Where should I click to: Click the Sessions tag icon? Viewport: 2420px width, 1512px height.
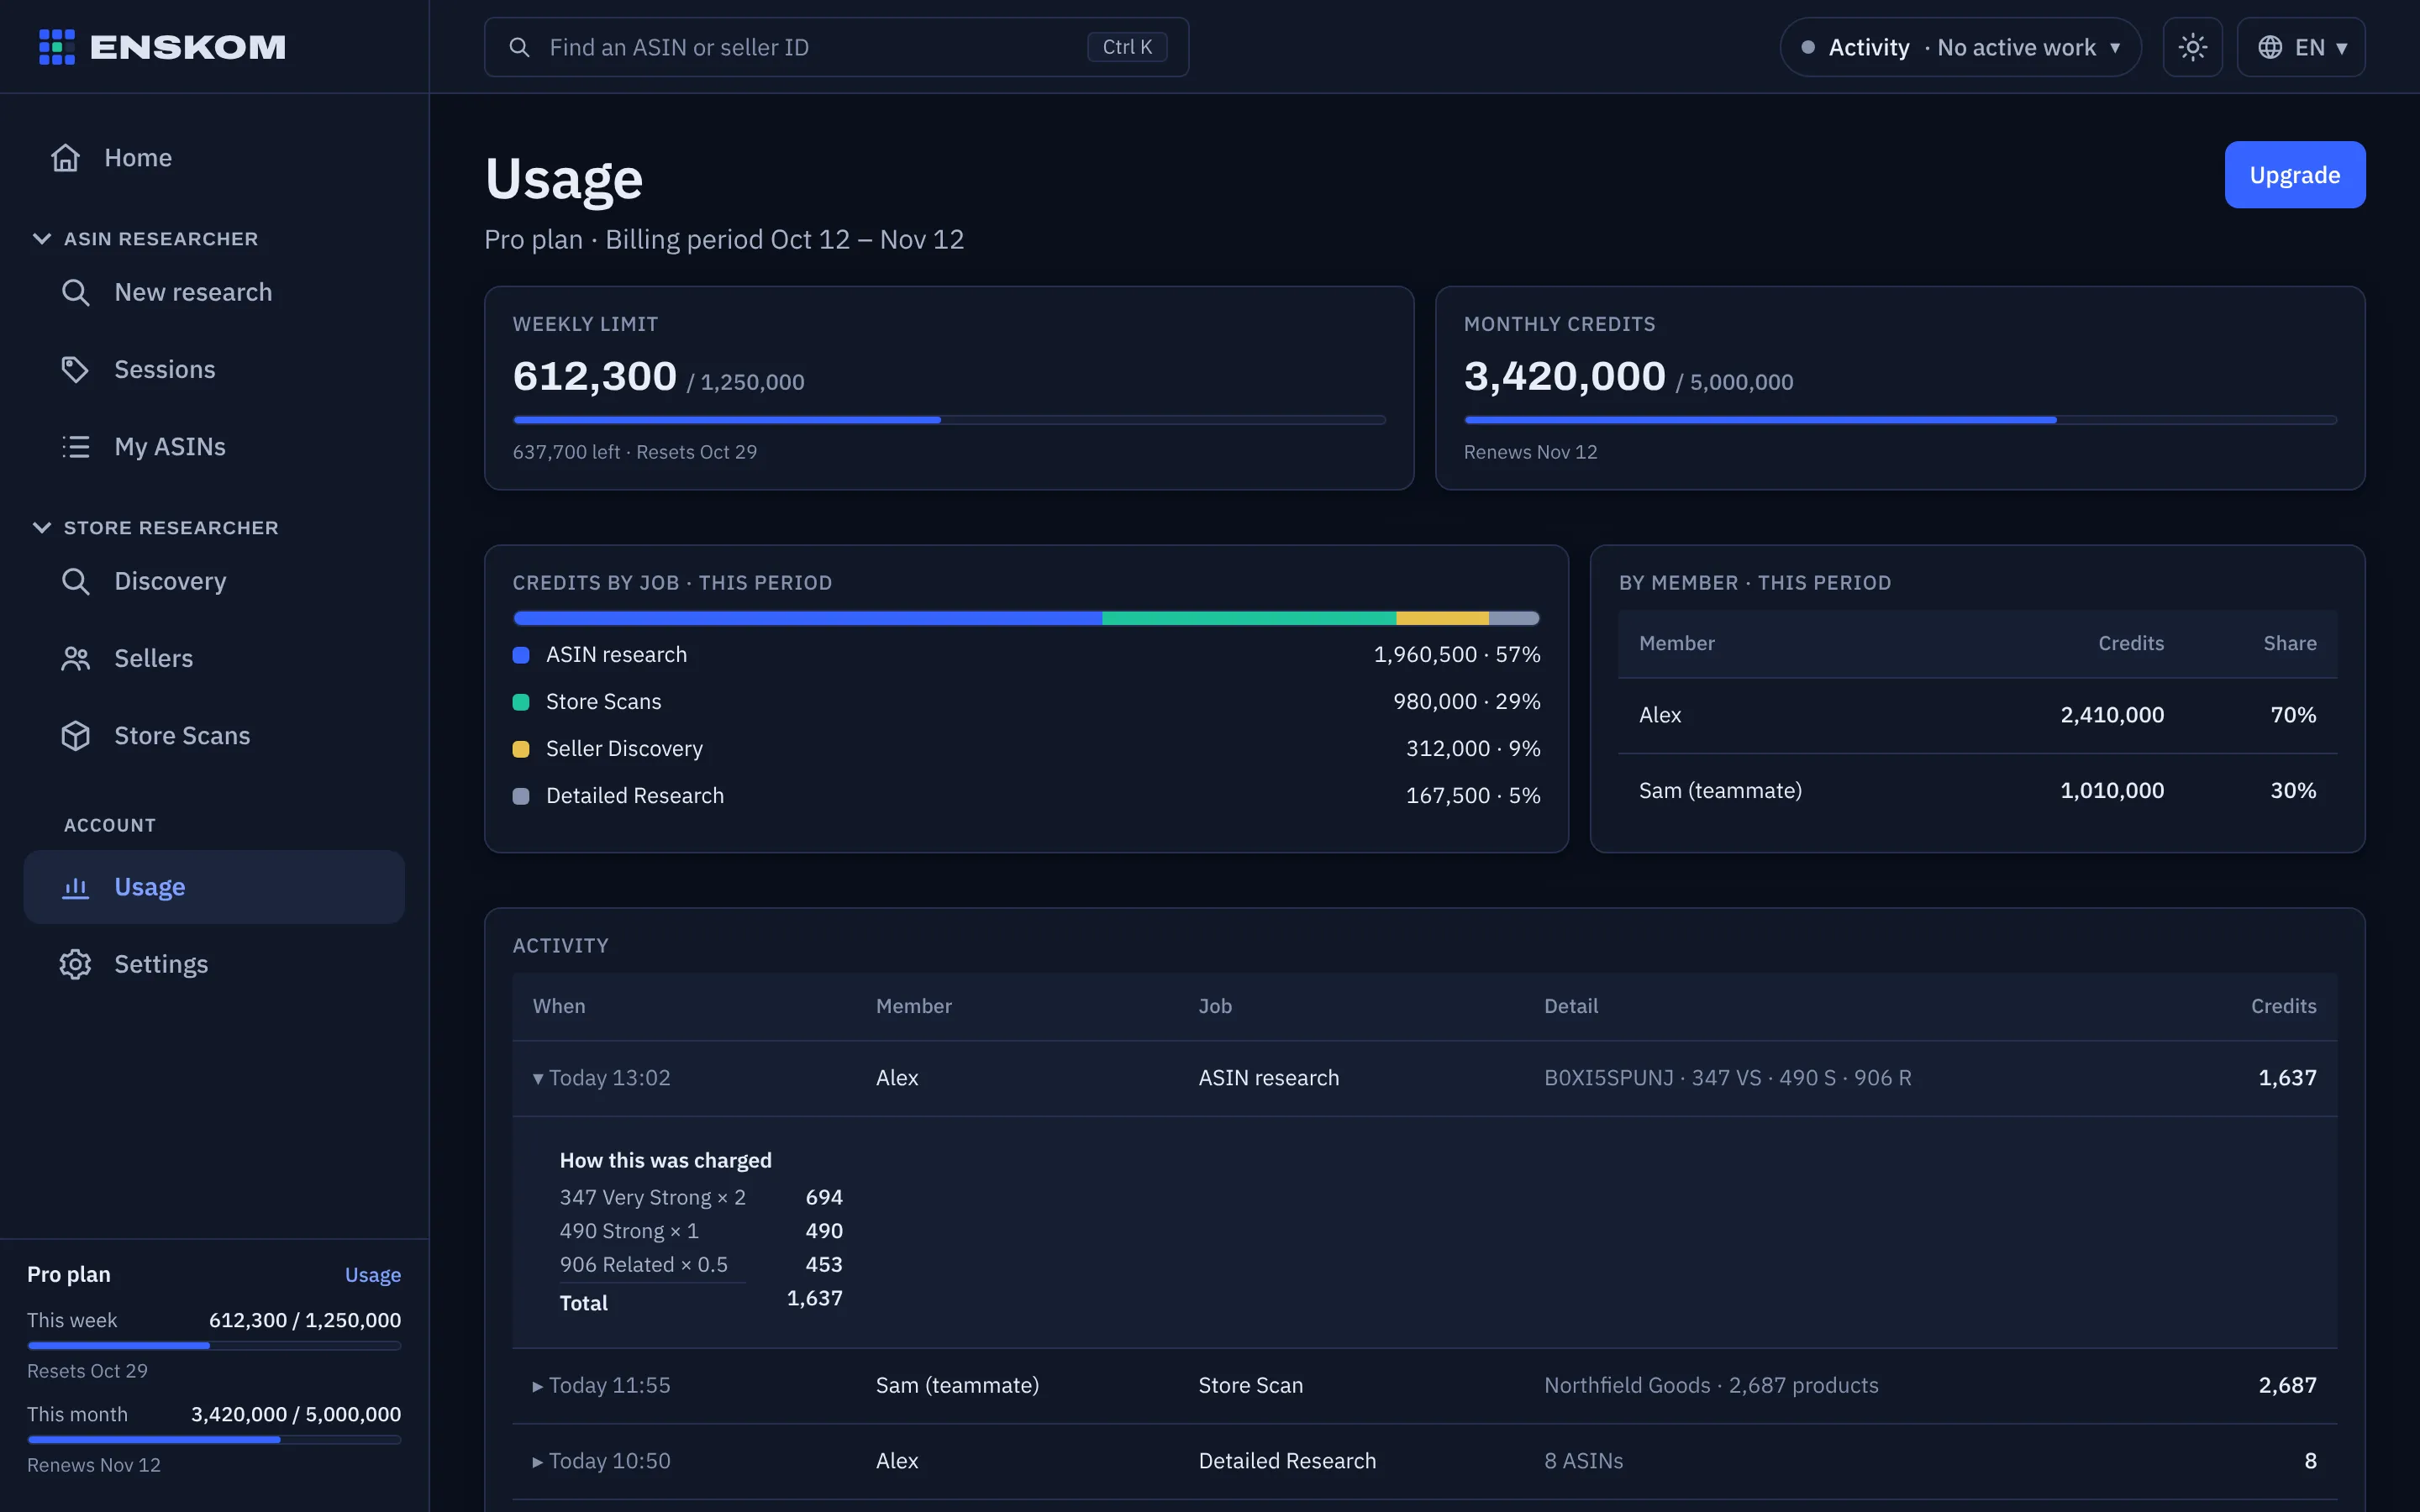[x=76, y=370]
